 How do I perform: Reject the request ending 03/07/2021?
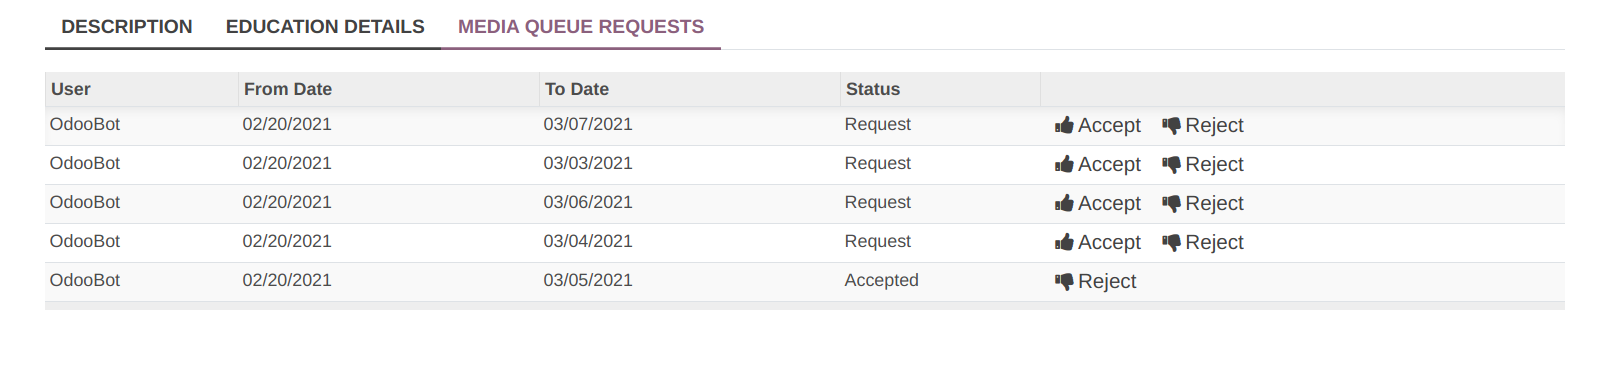(1203, 126)
